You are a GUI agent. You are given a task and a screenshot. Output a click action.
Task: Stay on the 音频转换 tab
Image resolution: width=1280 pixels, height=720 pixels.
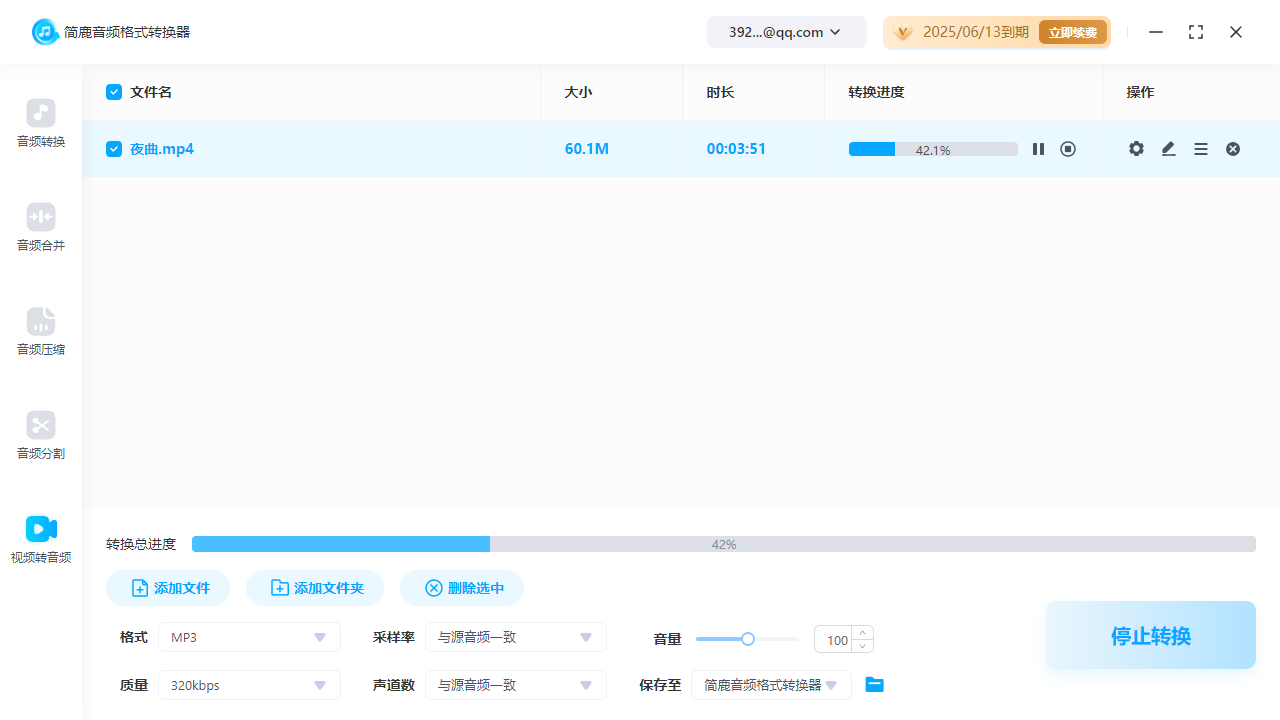click(40, 124)
